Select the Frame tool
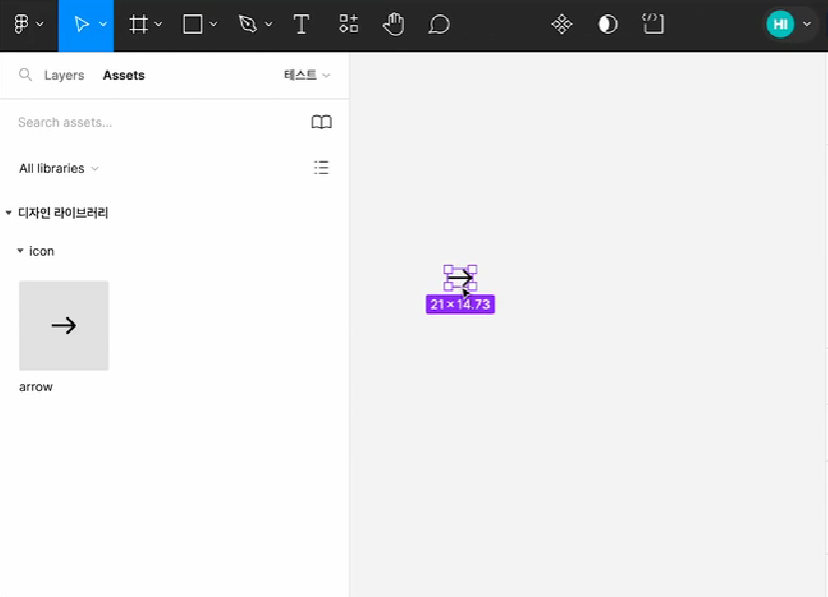828x597 pixels. point(138,24)
